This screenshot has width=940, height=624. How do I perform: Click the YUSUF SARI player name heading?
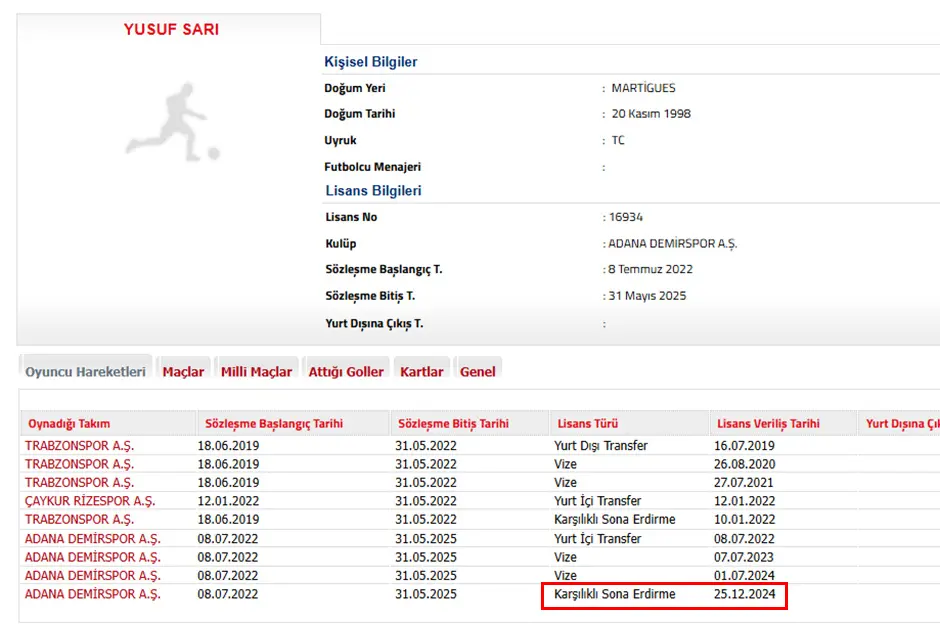171,29
